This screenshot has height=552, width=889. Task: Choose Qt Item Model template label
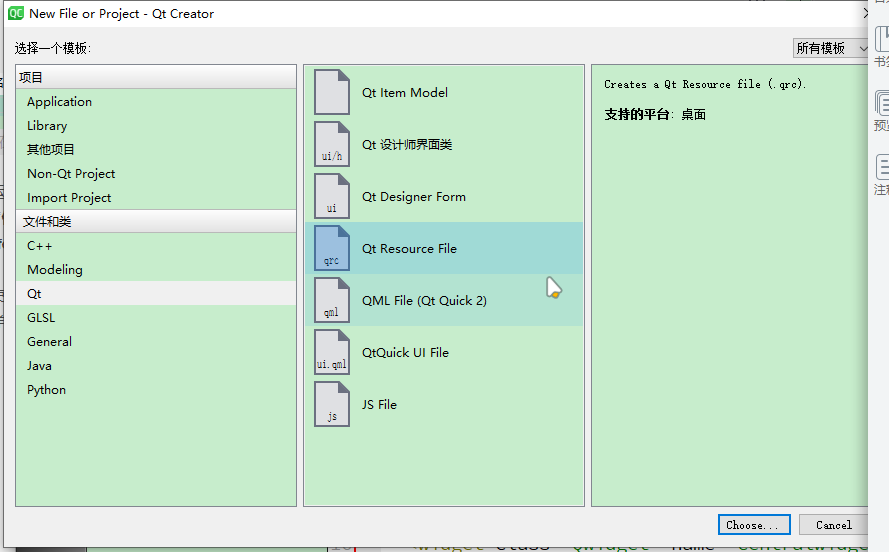tap(405, 92)
